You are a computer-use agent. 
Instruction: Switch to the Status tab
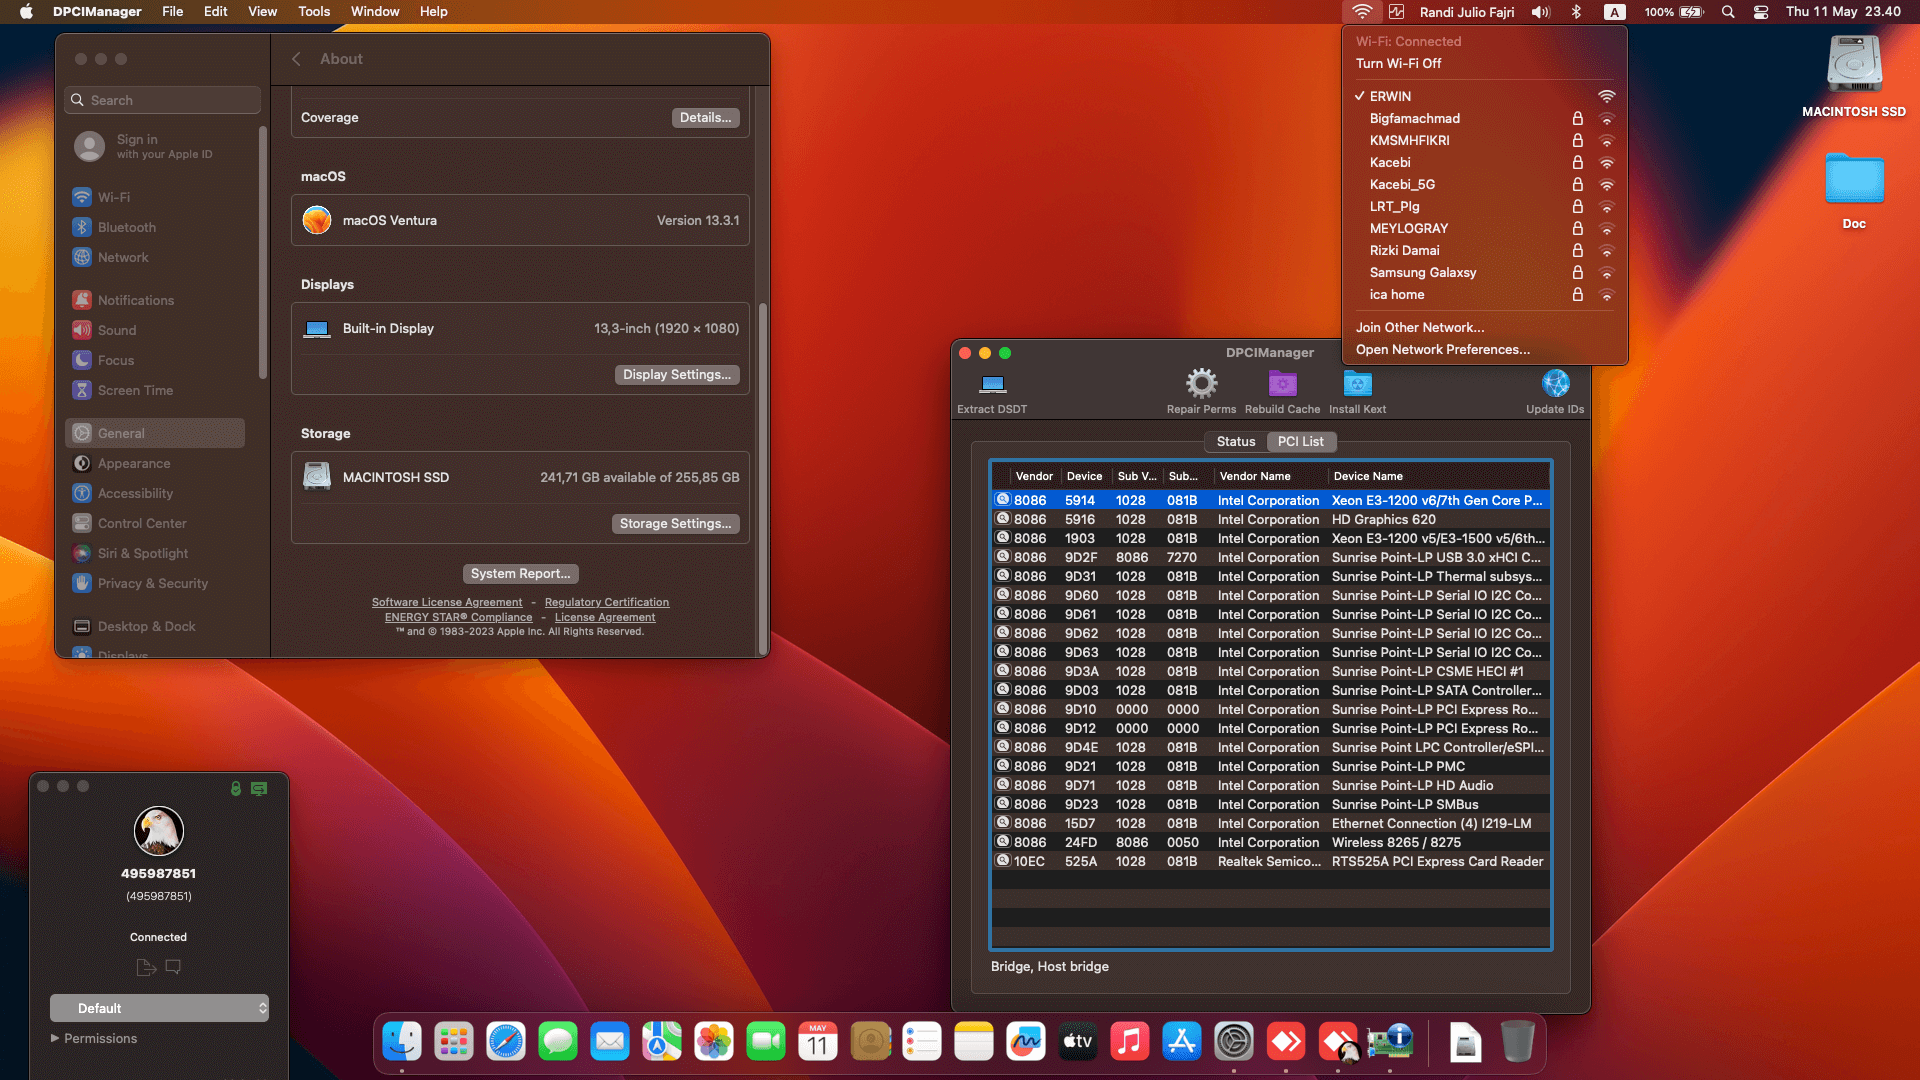pyautogui.click(x=1236, y=441)
